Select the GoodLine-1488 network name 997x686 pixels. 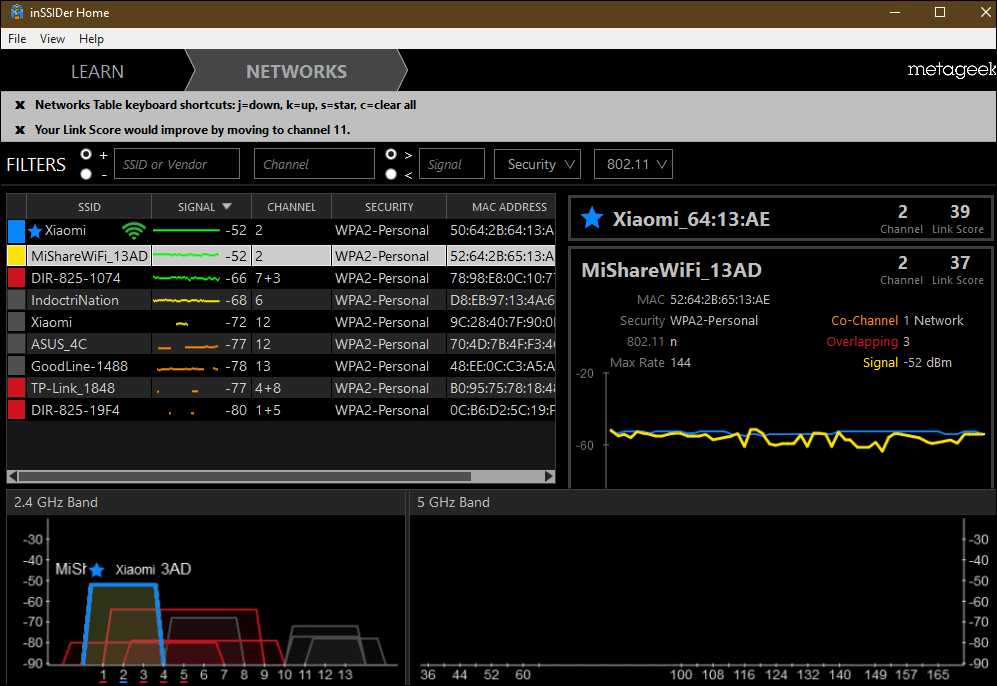click(79, 366)
